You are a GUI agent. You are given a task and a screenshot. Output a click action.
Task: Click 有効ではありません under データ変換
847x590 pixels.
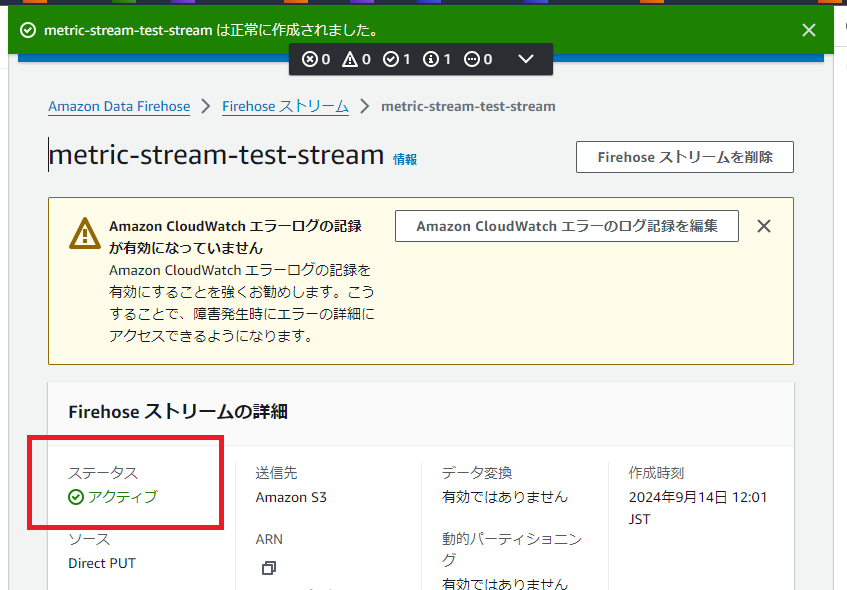(505, 497)
